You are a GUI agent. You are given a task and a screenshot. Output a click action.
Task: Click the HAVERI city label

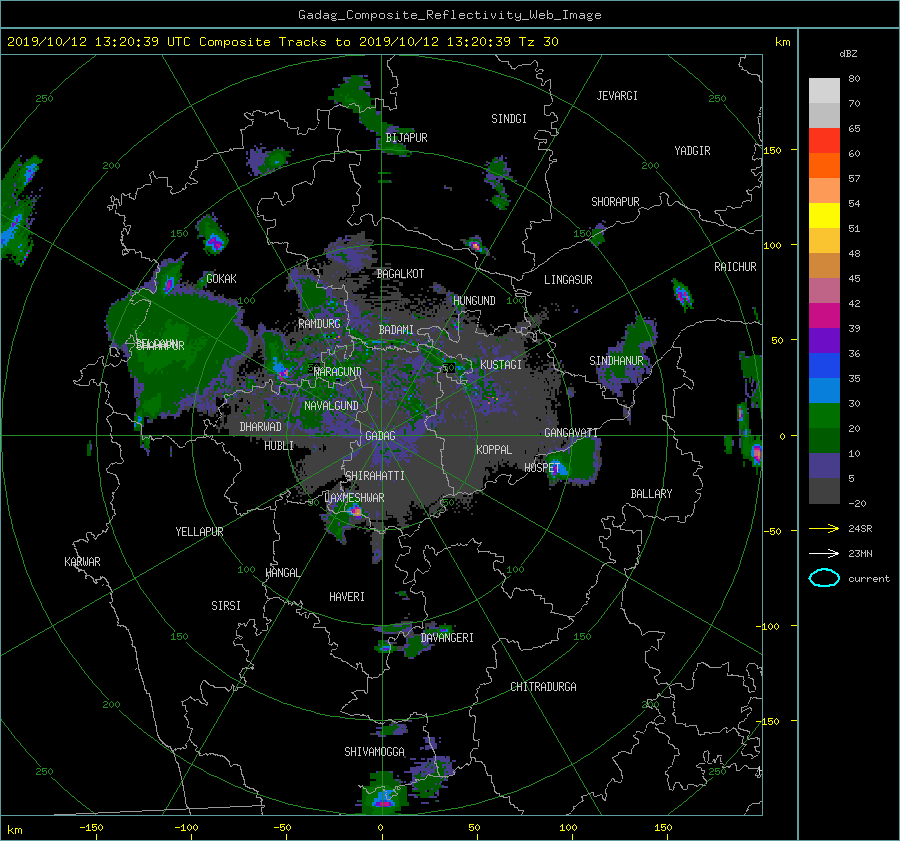347,597
